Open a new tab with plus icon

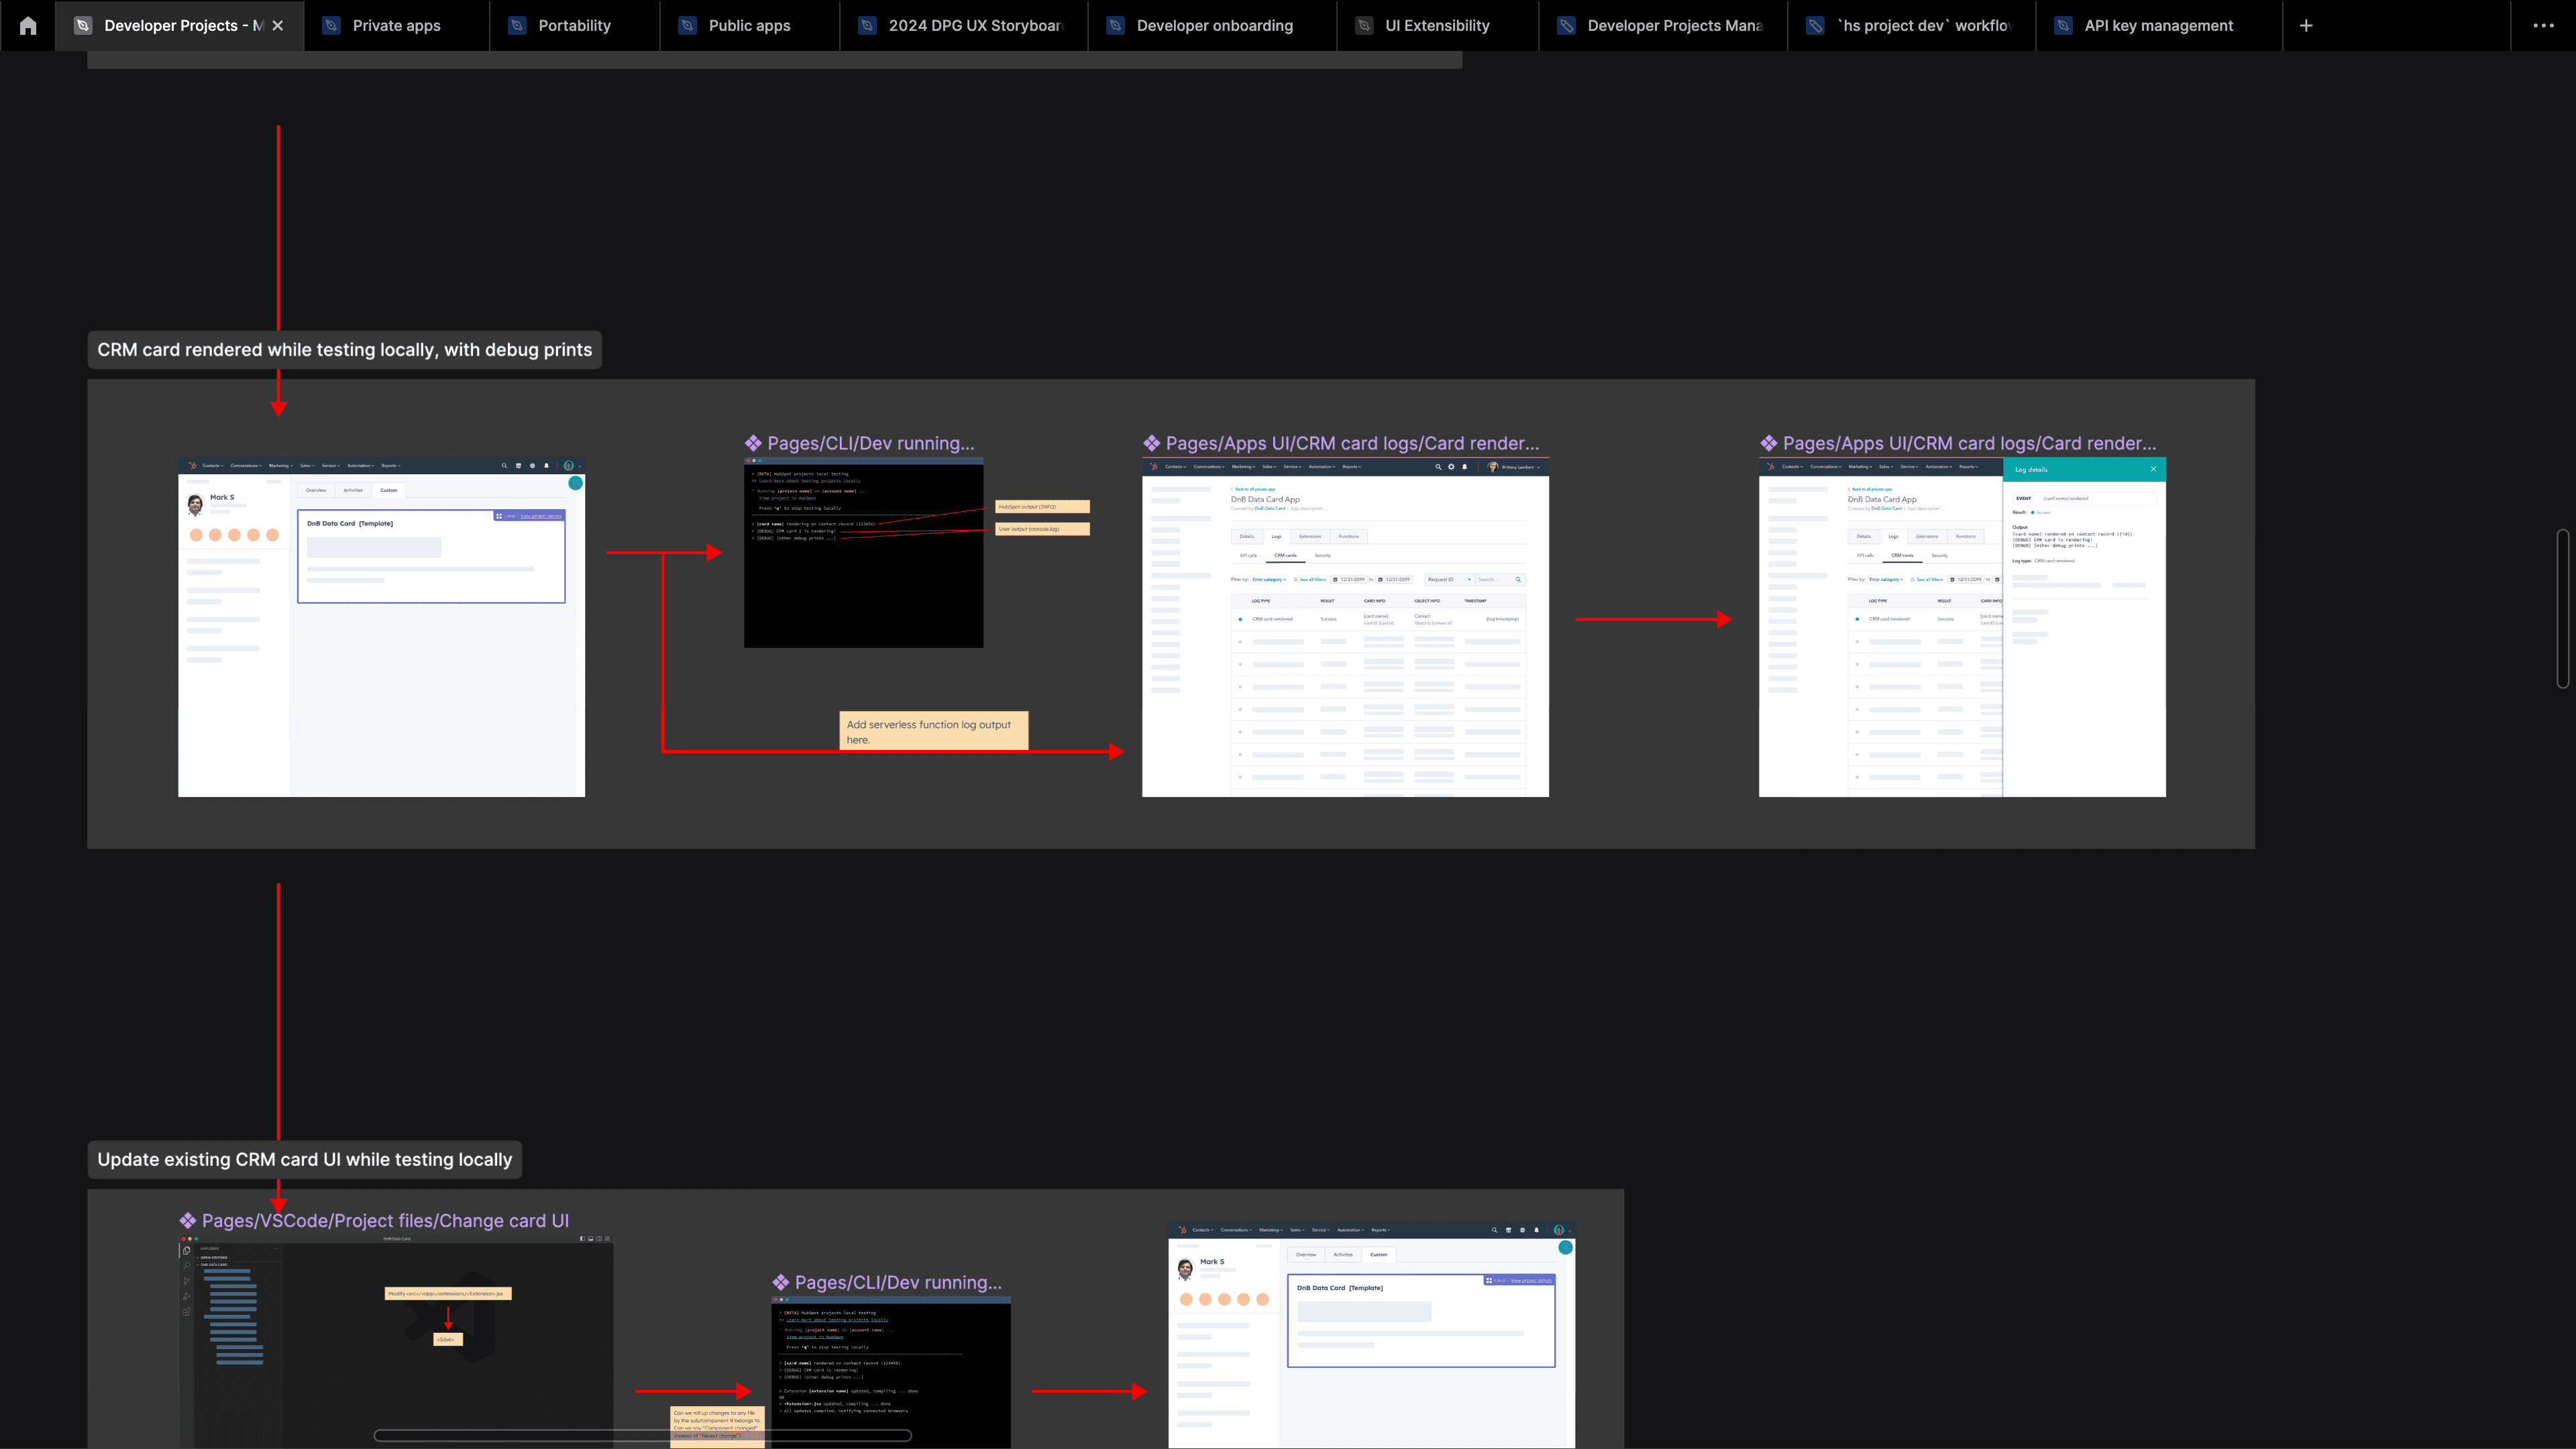[2306, 26]
